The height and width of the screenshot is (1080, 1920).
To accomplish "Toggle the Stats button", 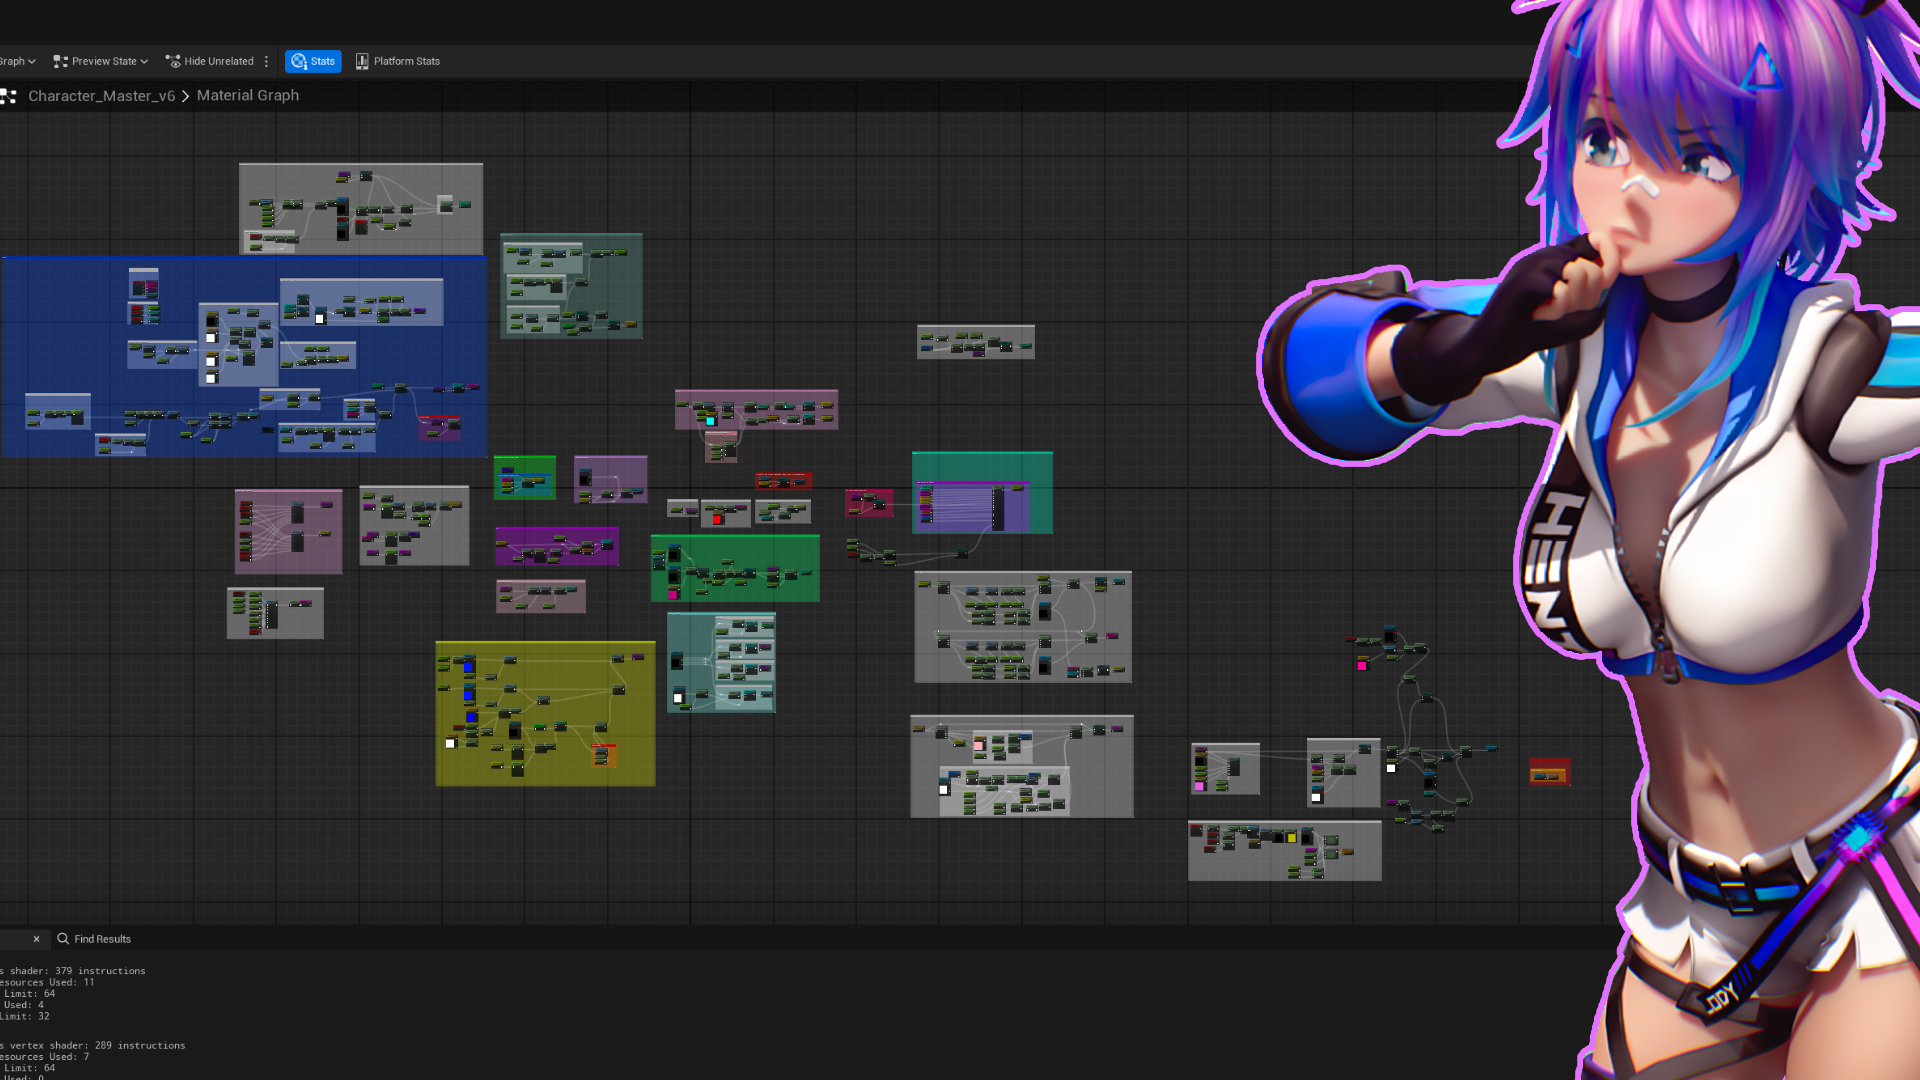I will point(313,61).
